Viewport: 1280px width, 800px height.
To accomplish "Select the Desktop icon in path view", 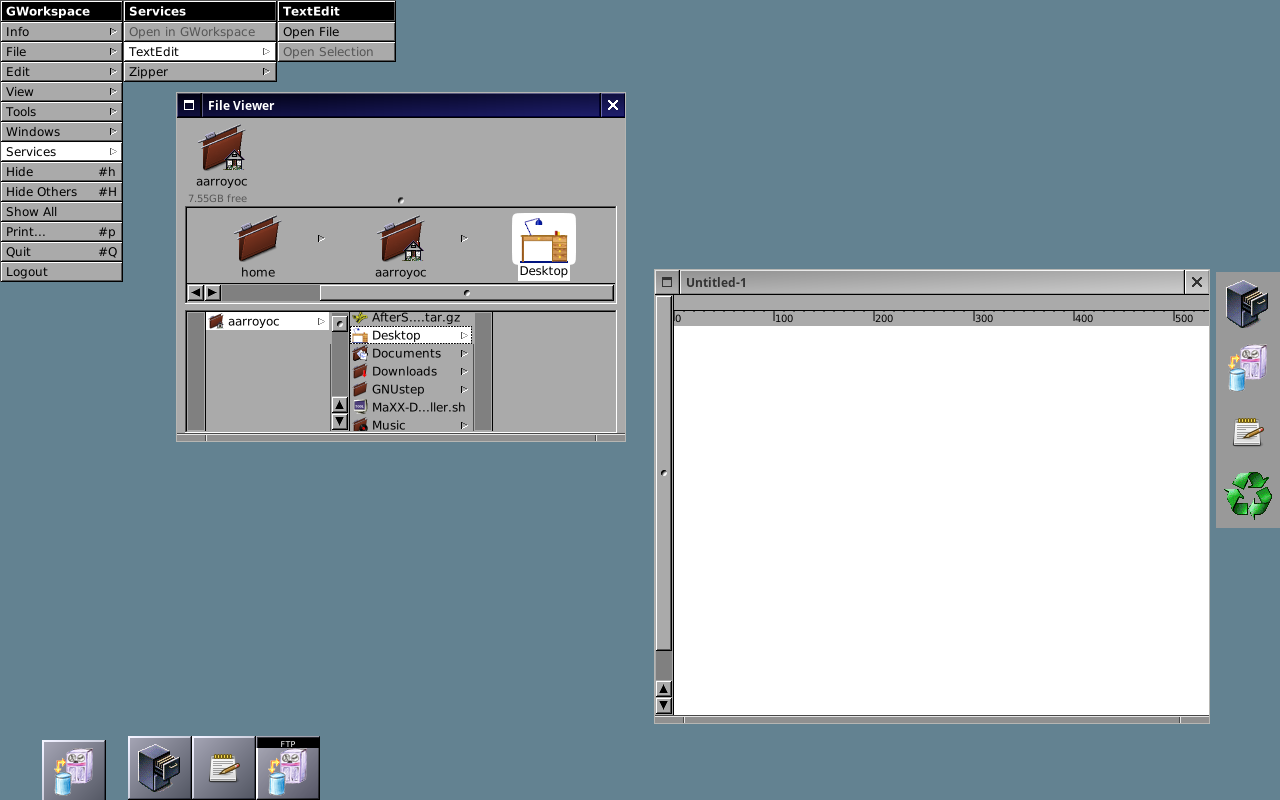I will (543, 245).
